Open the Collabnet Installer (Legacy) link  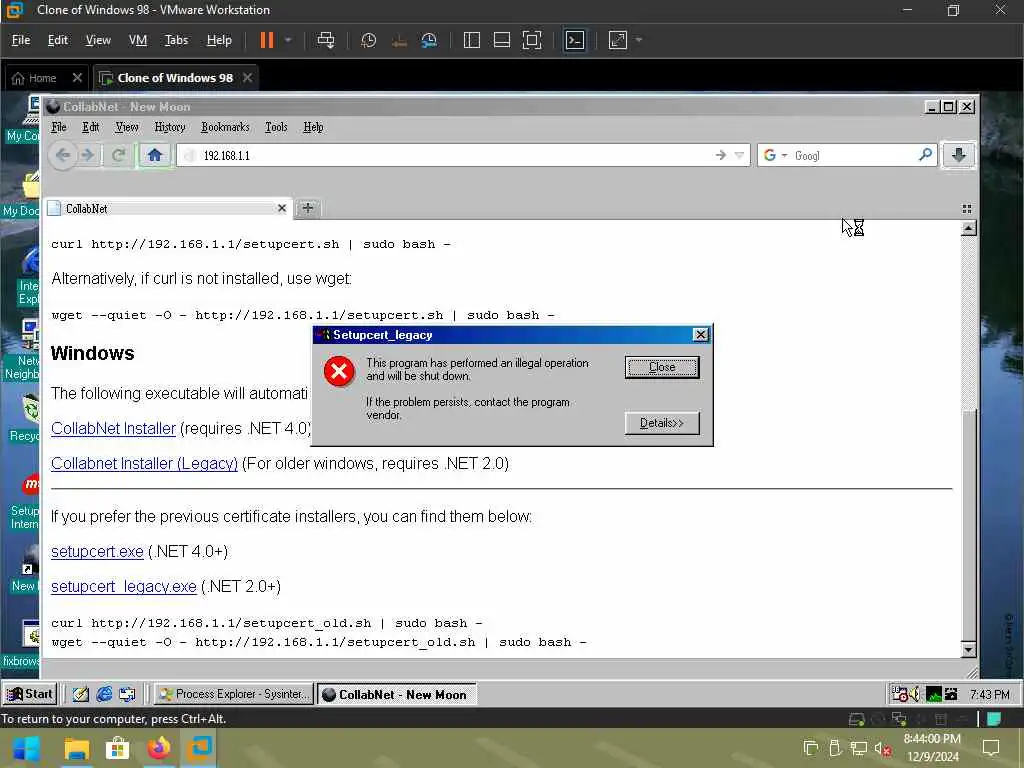(x=144, y=463)
